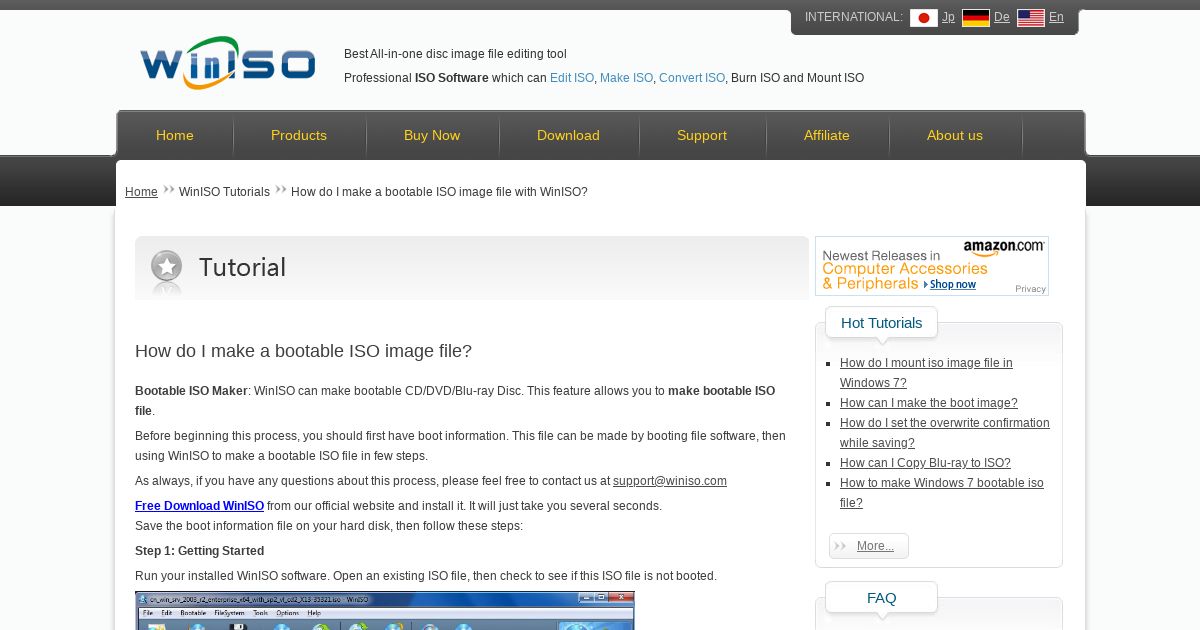This screenshot has width=1200, height=630.
Task: Open the Amazon Computer Accessories ad banner
Action: tap(932, 266)
